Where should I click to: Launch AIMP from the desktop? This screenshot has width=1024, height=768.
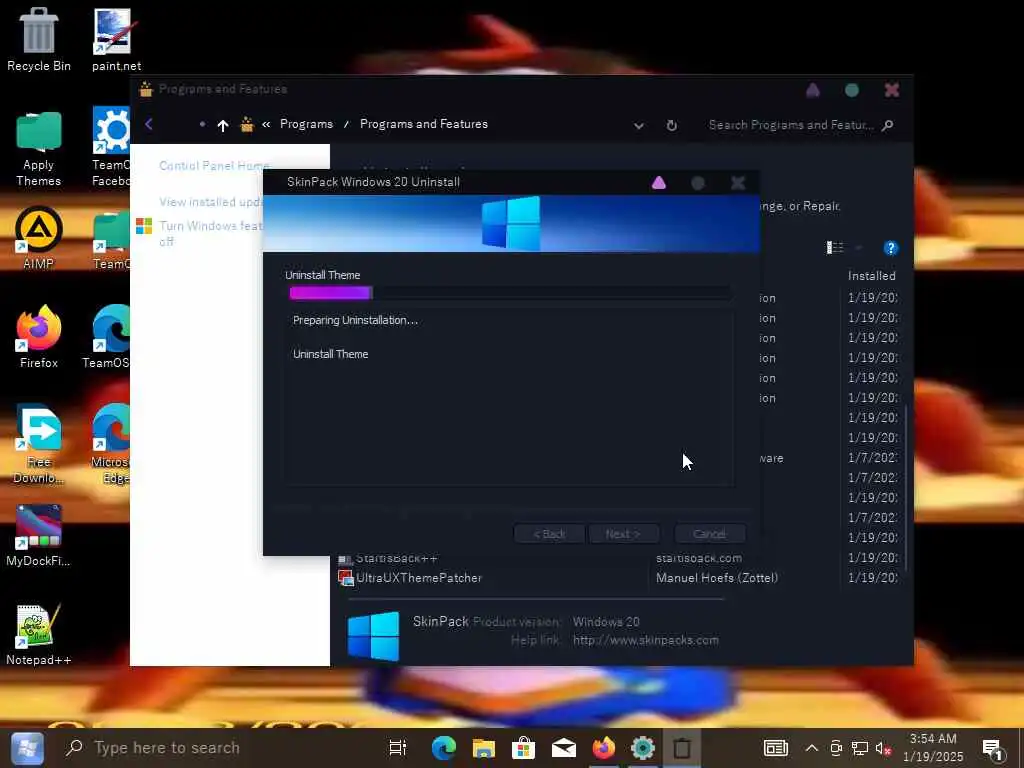[39, 238]
